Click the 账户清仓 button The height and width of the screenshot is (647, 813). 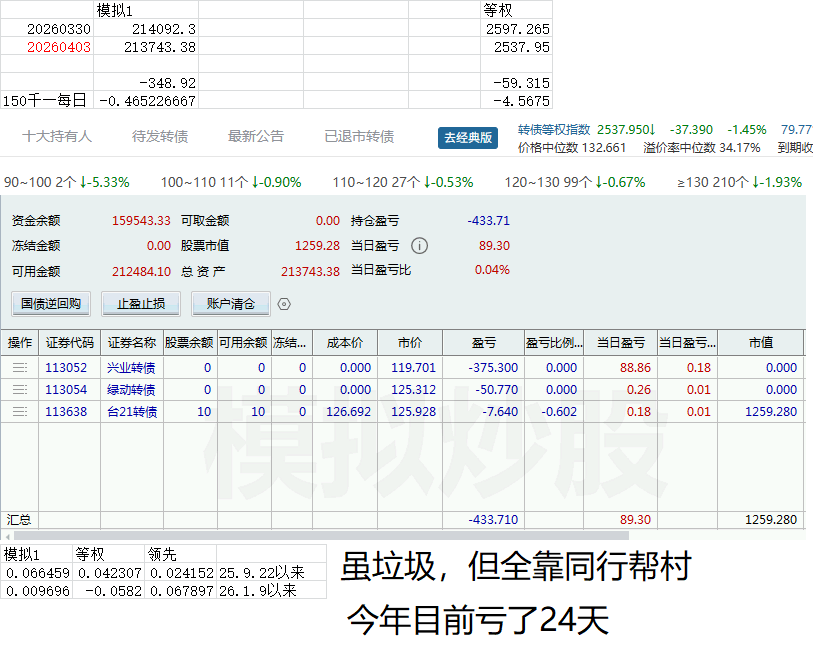coord(231,304)
